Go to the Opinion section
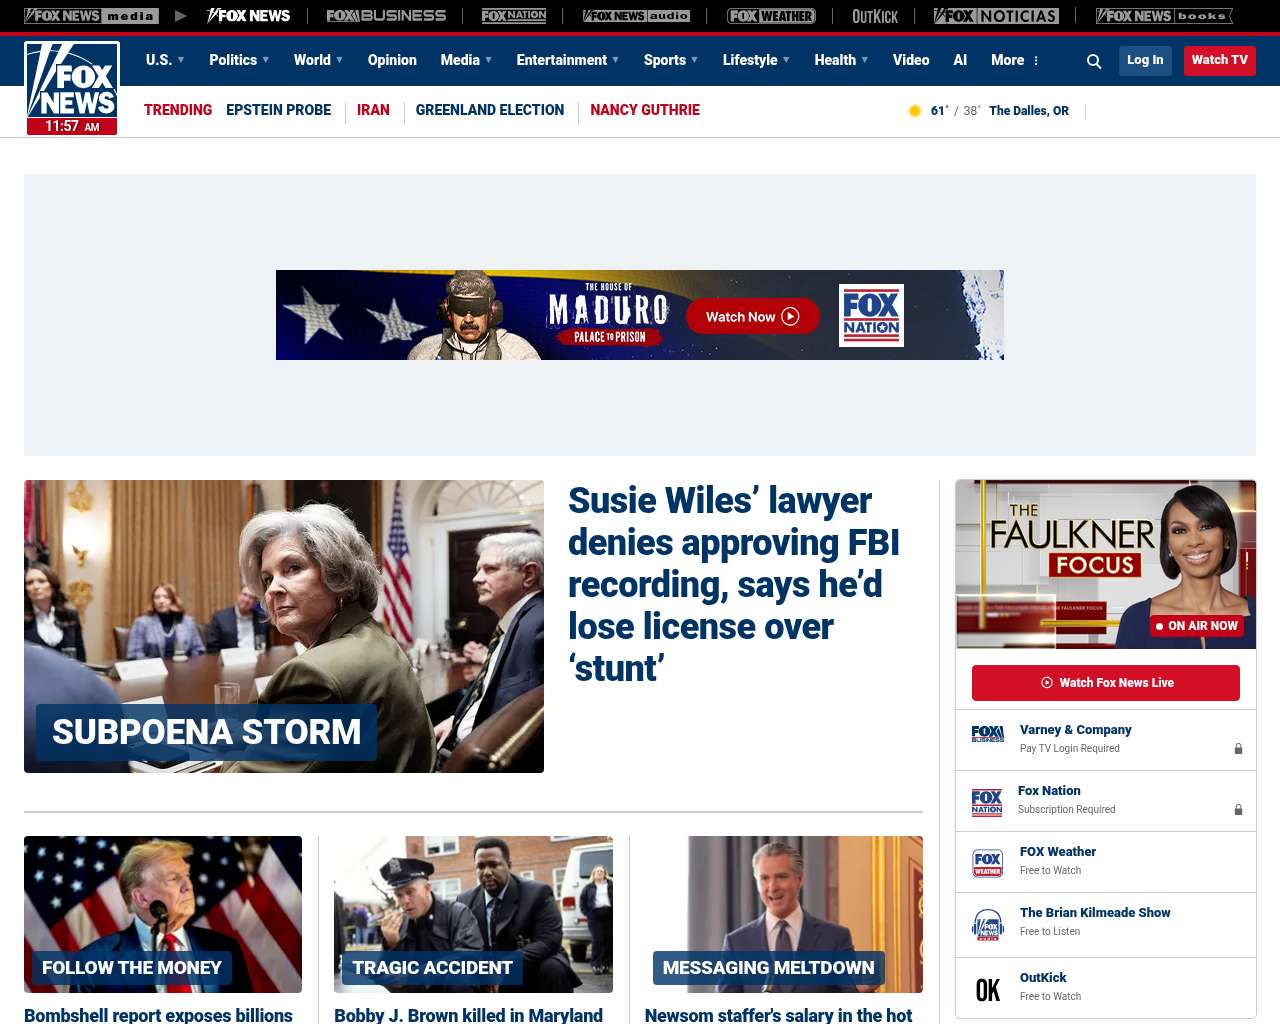Image resolution: width=1280 pixels, height=1024 pixels. 392,60
